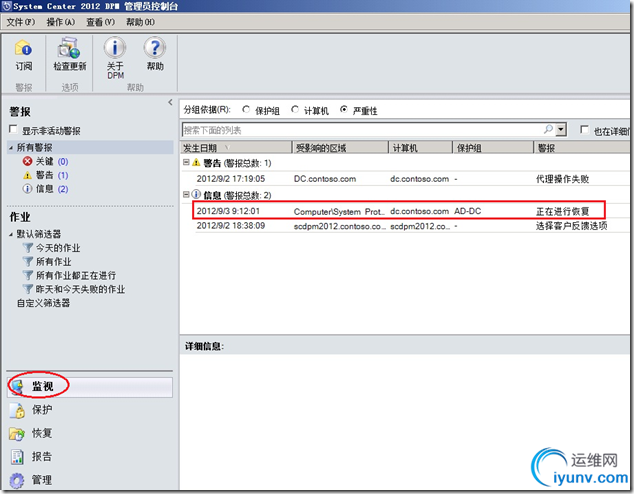634x494 pixels.
Task: Click the 搜索下面的列表 search field
Action: tap(362, 130)
